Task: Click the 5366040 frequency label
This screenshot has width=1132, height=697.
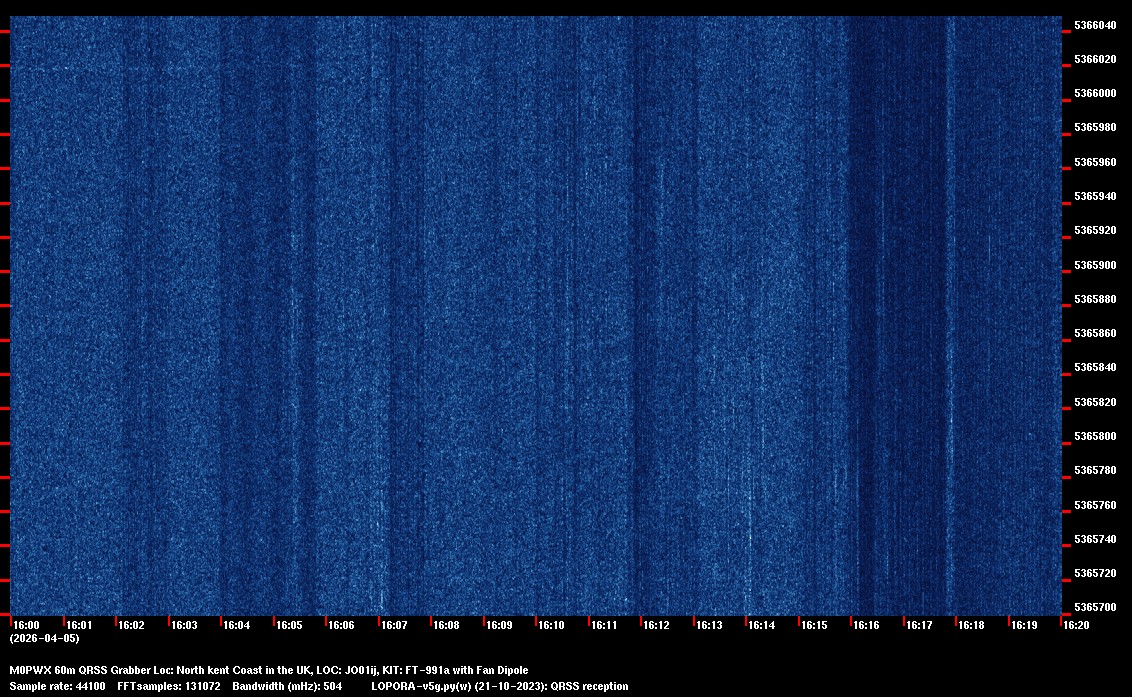Action: [x=1095, y=25]
